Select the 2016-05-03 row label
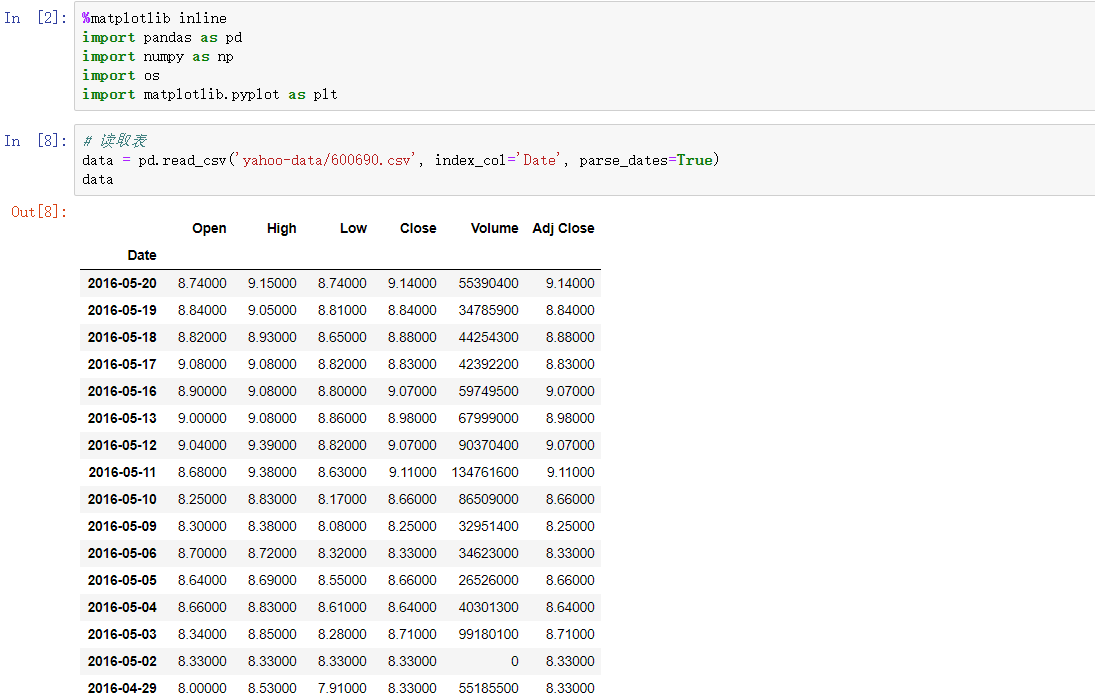This screenshot has width=1095, height=700. pos(122,634)
